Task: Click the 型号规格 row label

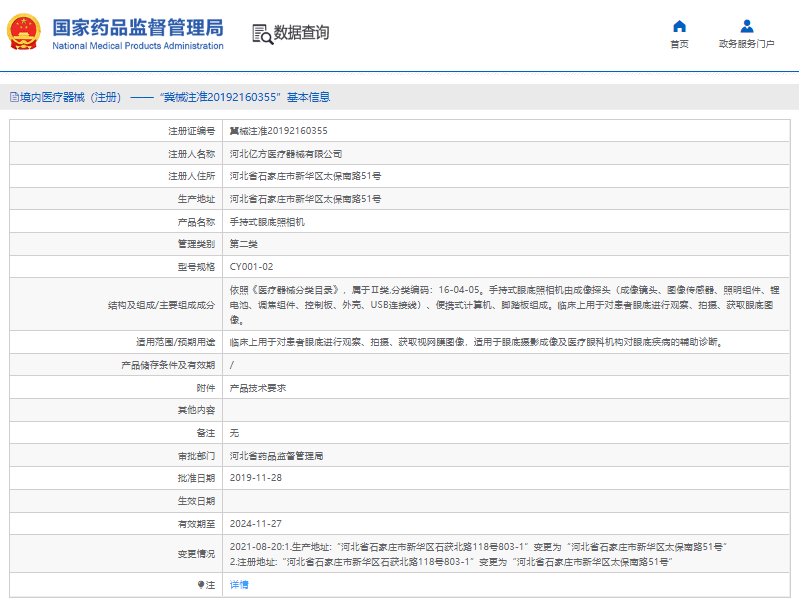Action: 196,267
